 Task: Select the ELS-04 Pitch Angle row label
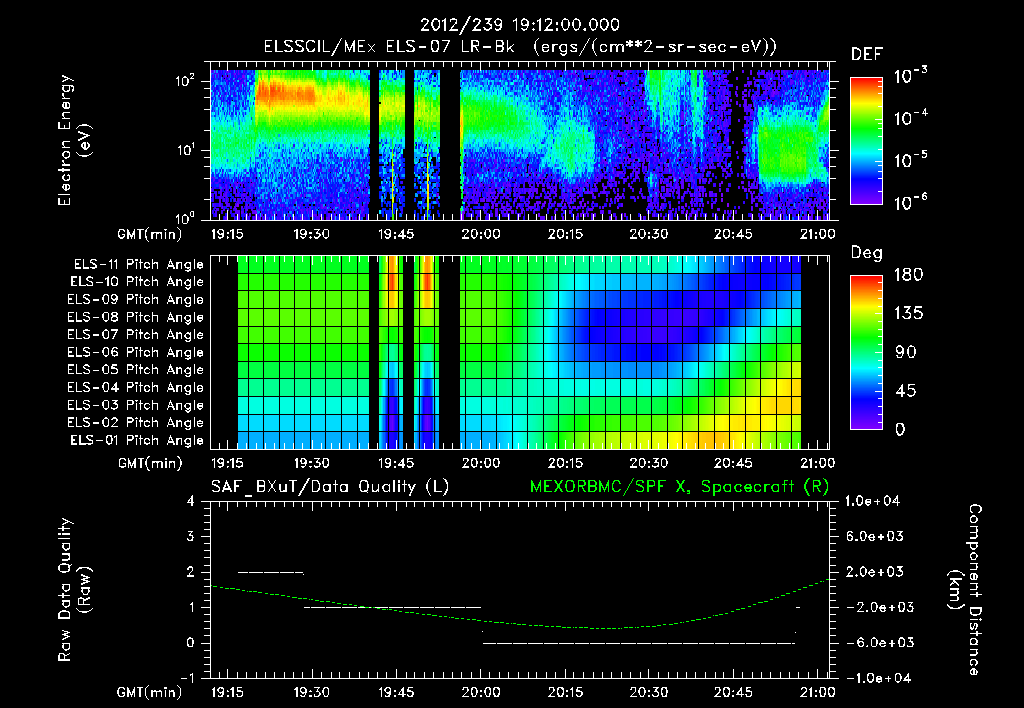(x=136, y=387)
